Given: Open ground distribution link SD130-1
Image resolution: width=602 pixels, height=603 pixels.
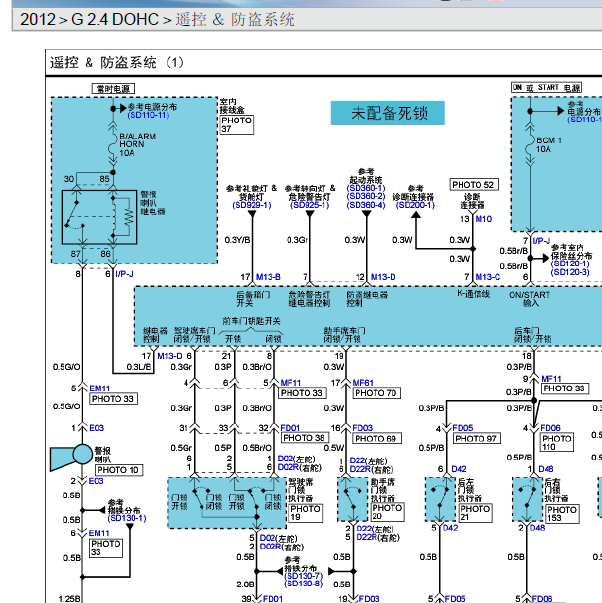Looking at the screenshot, I should click(127, 518).
